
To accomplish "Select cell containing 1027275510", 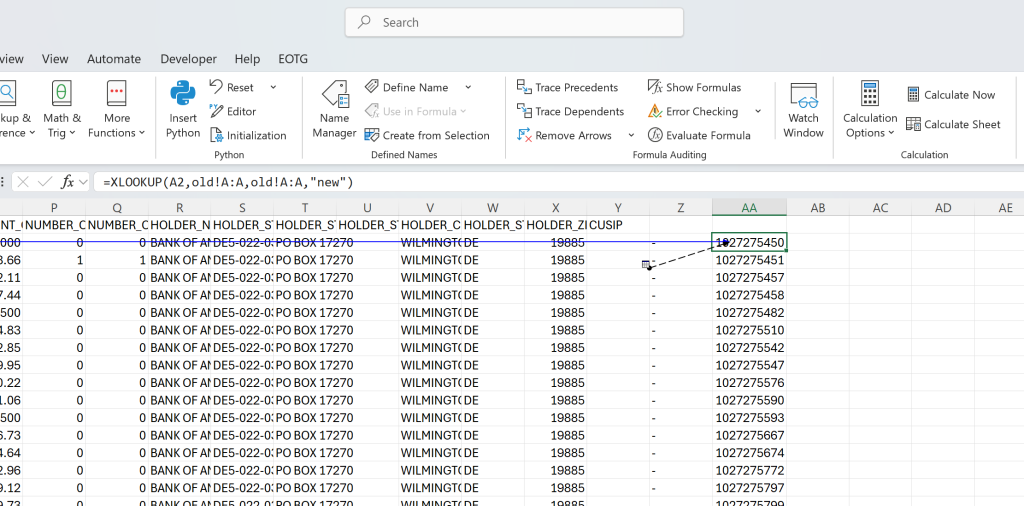I will (x=749, y=330).
